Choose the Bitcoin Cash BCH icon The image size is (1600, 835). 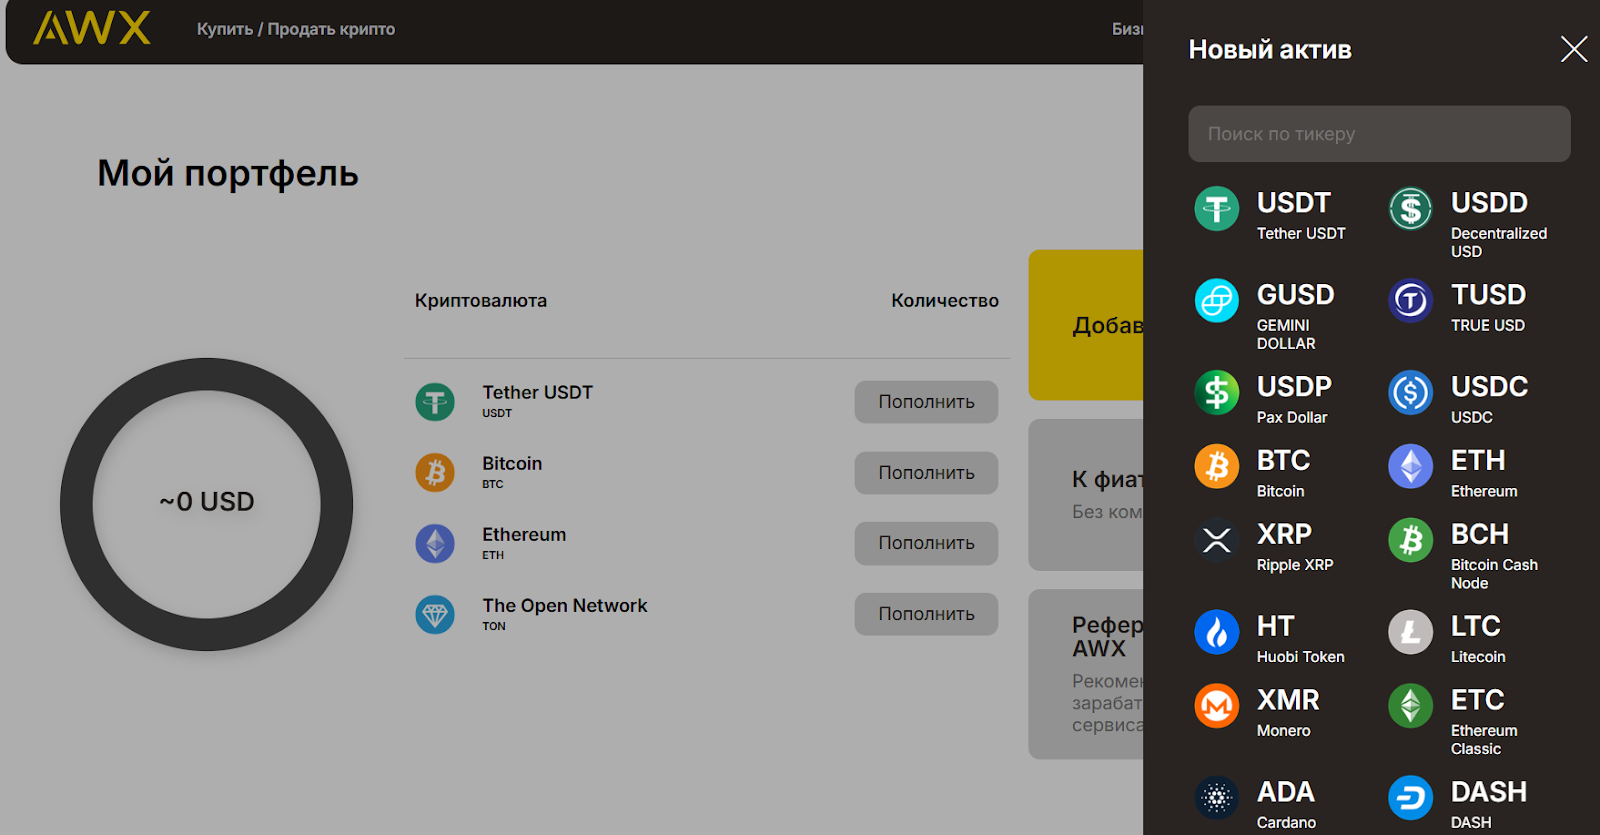pyautogui.click(x=1410, y=540)
